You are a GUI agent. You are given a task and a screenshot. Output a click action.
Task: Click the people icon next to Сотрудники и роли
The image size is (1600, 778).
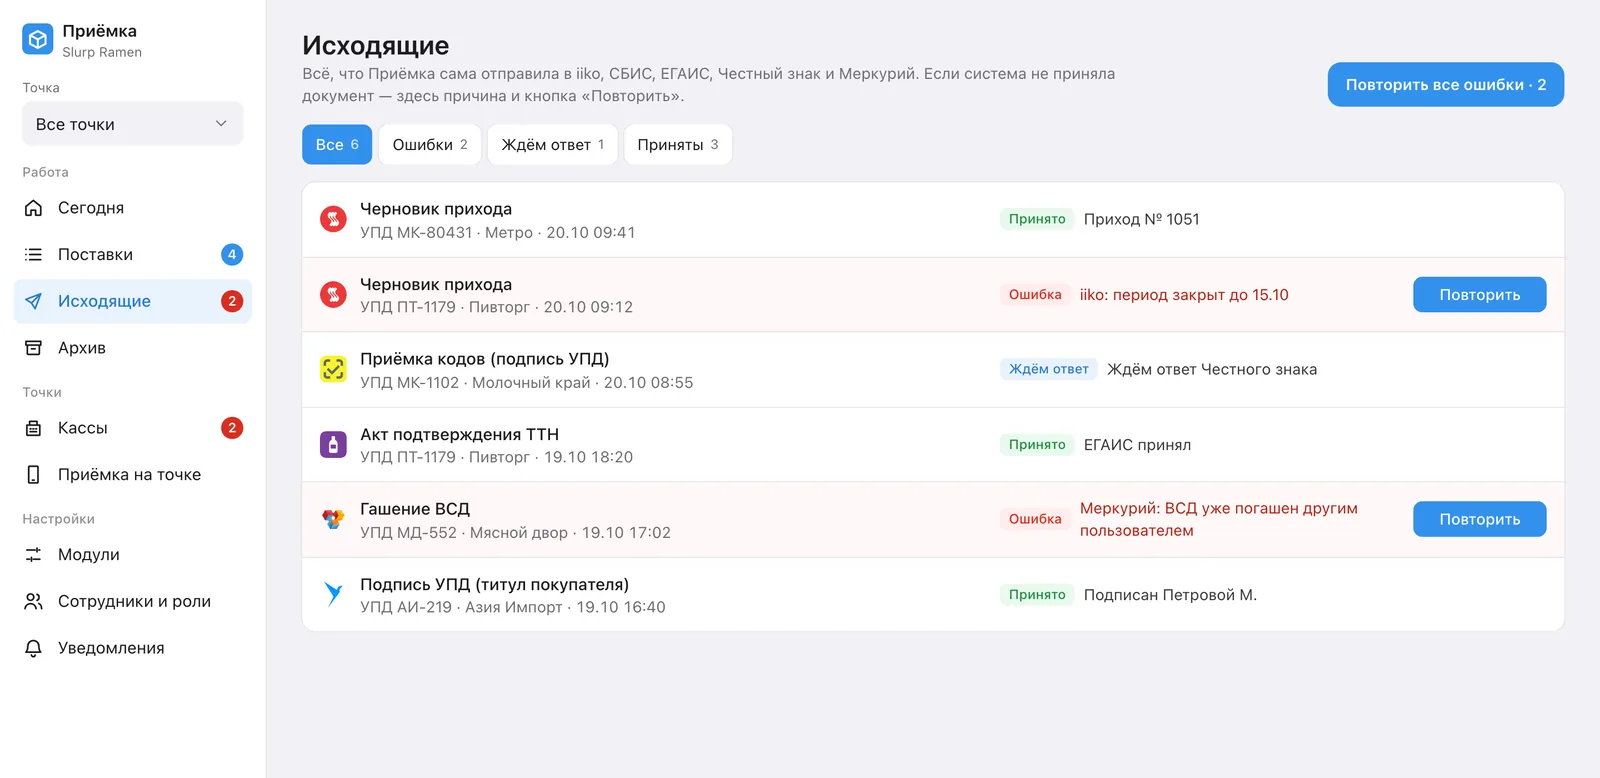(33, 601)
